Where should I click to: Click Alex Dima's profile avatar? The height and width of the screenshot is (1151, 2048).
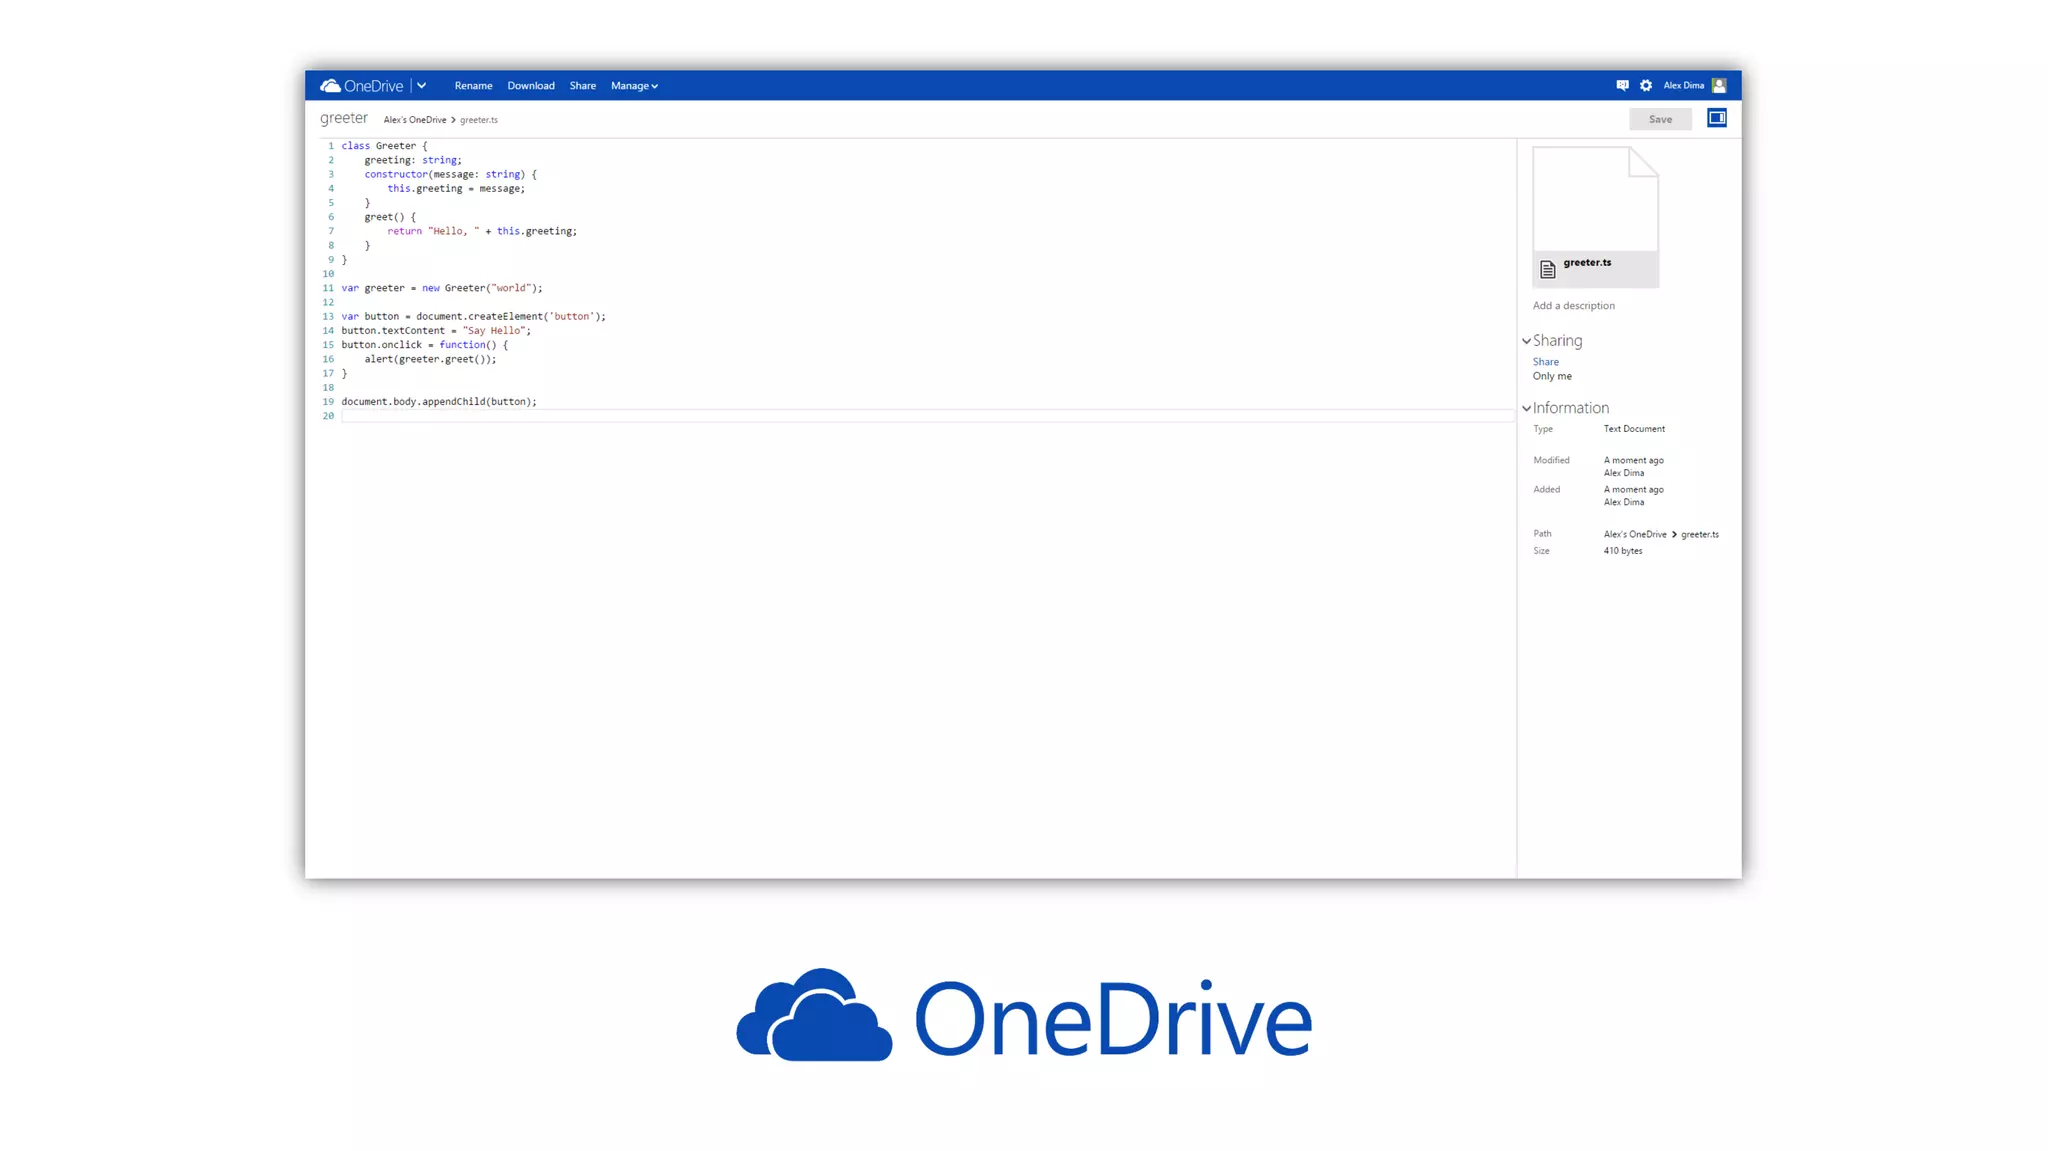(1719, 86)
